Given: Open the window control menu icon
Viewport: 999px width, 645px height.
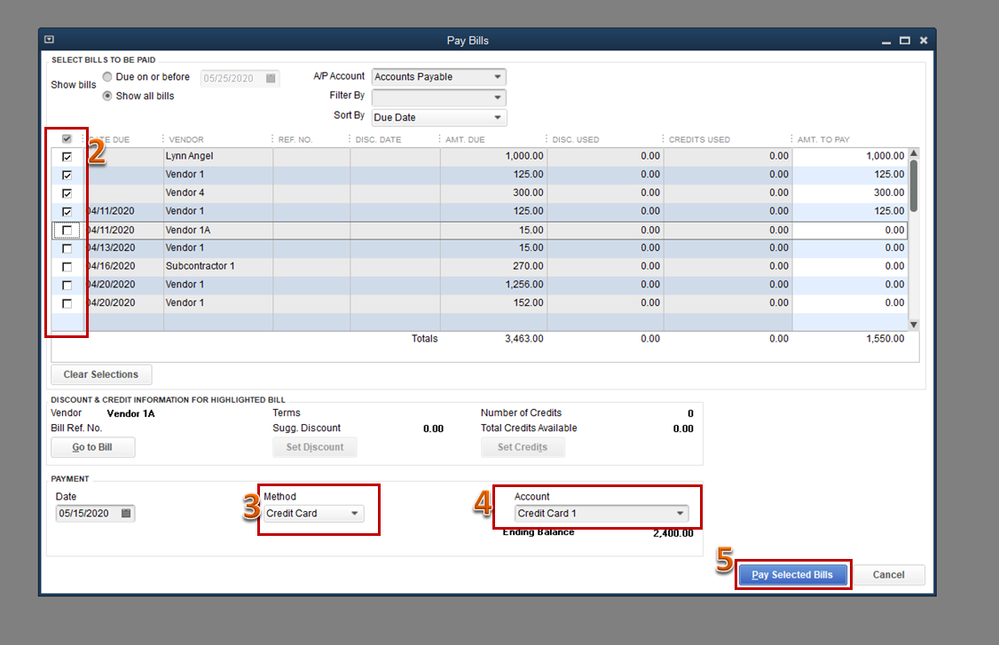Looking at the screenshot, I should click(x=49, y=40).
